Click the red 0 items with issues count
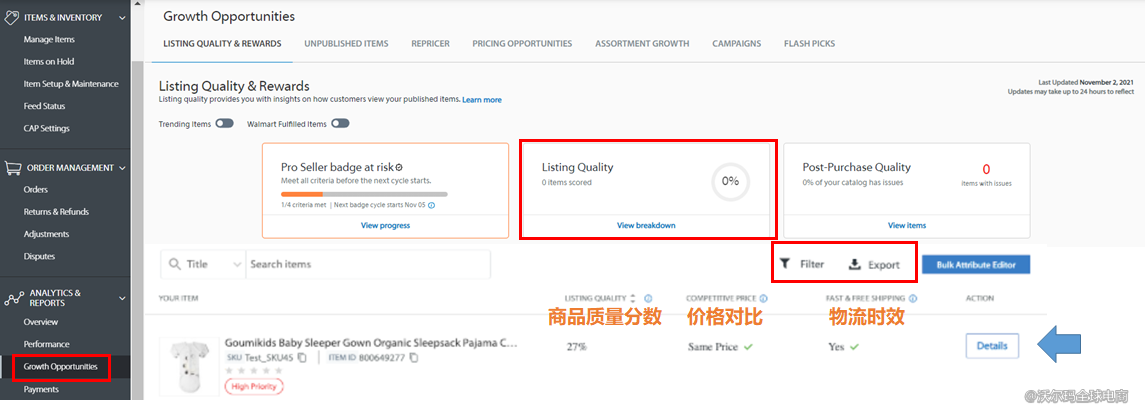1145x408 pixels. pyautogui.click(x=986, y=170)
